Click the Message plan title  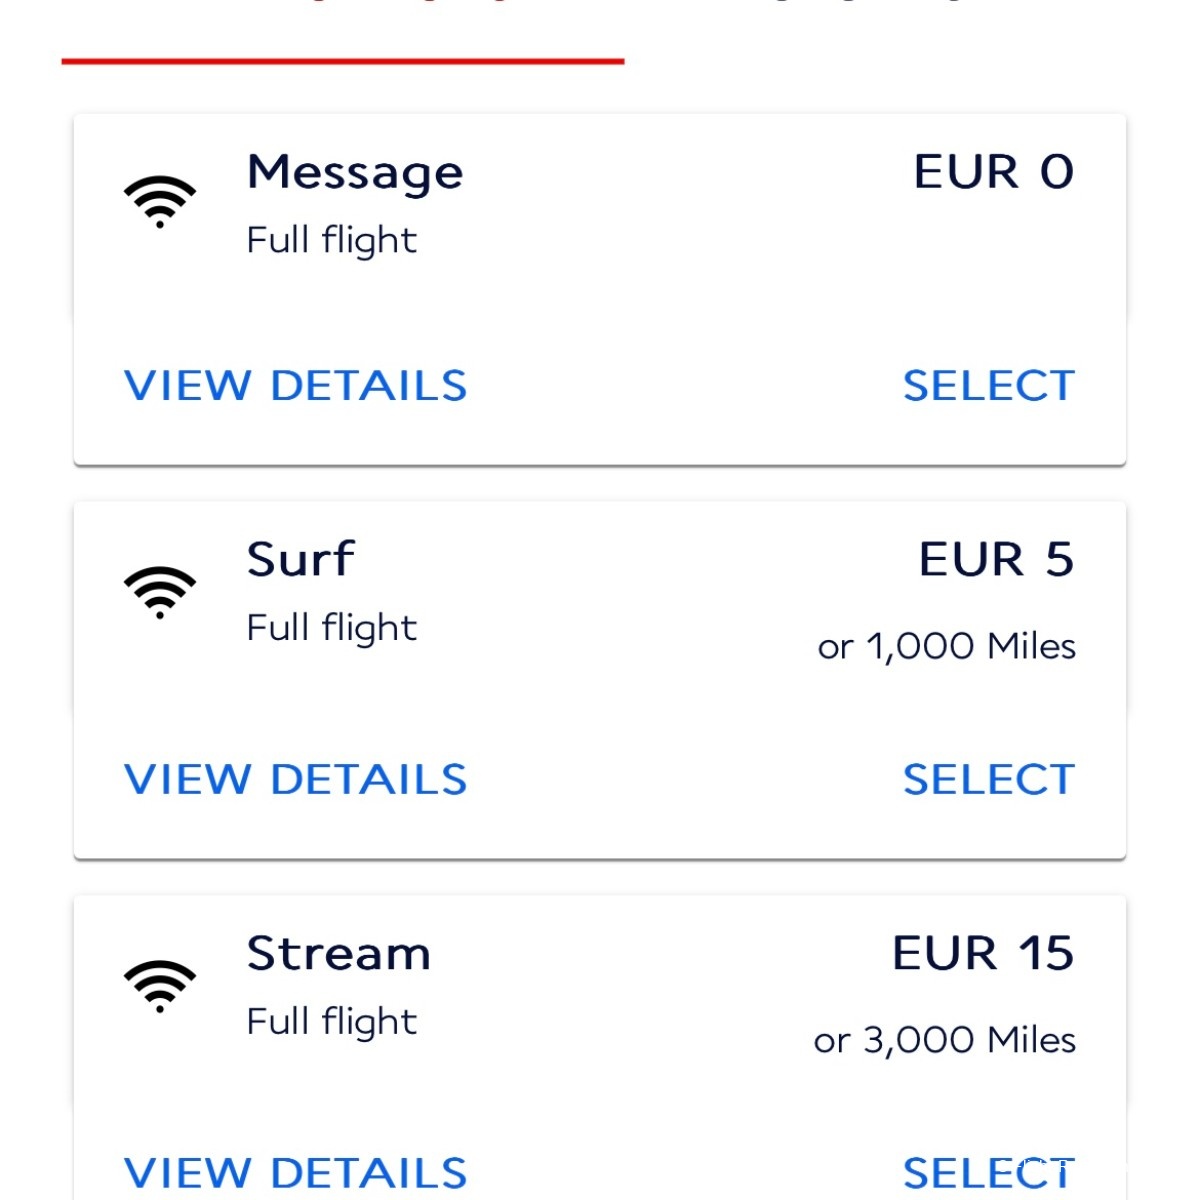355,173
